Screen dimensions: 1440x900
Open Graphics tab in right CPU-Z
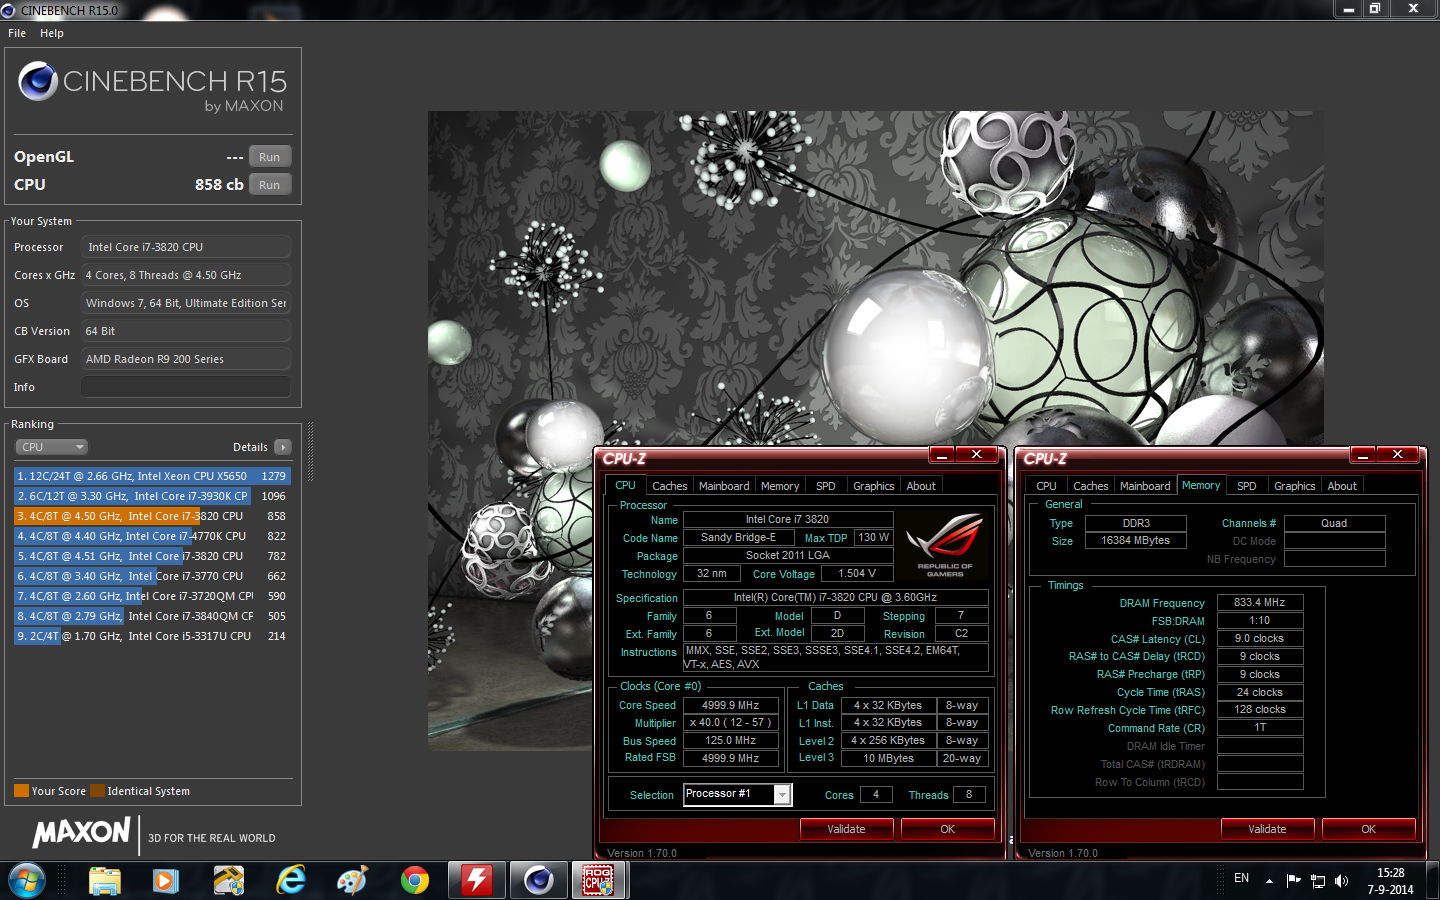click(x=1295, y=486)
